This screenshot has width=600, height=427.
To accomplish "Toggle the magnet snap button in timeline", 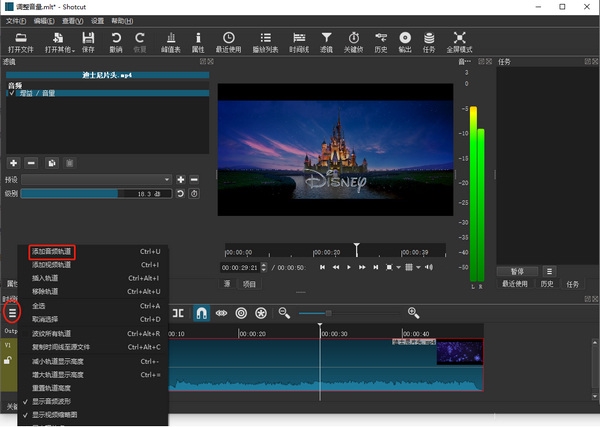I will tap(201, 313).
